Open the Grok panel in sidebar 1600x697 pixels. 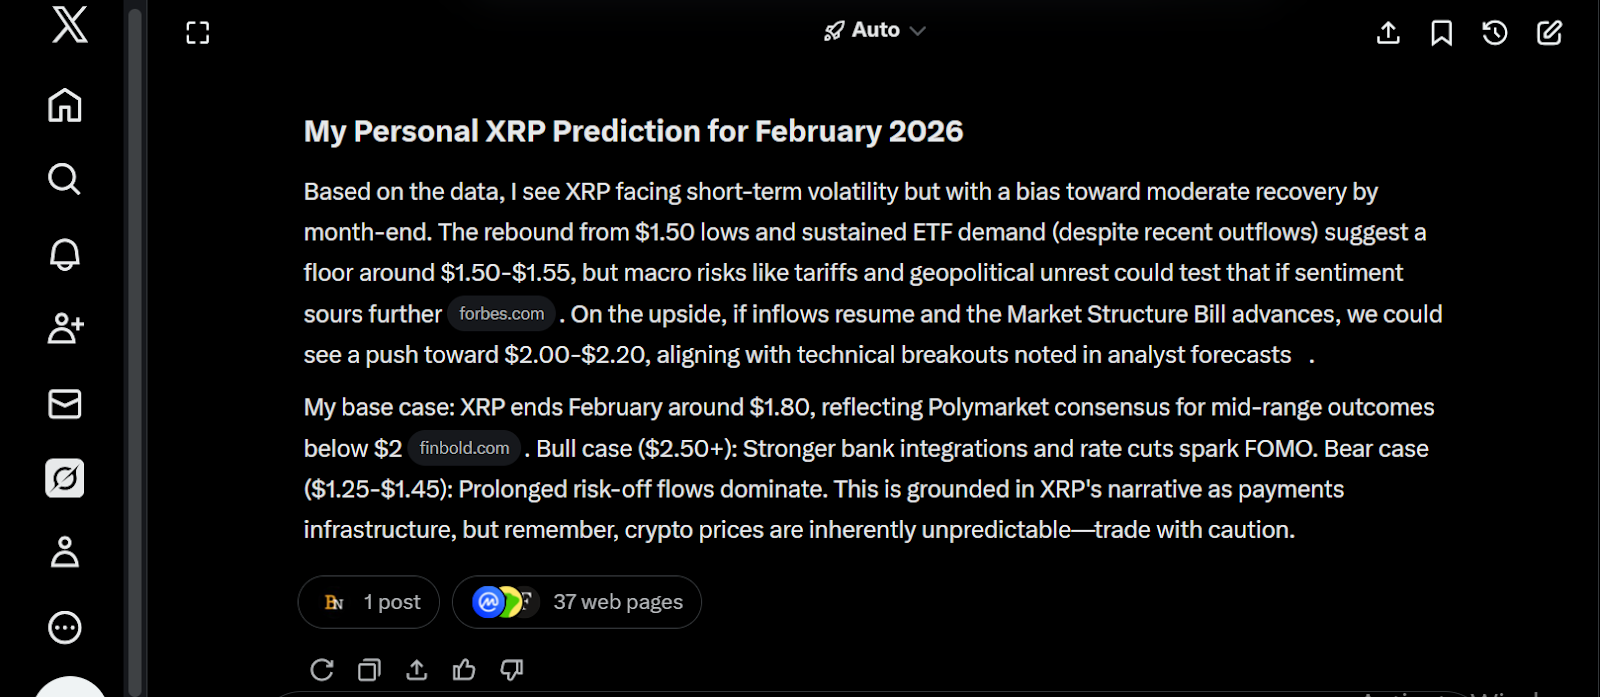[65, 478]
